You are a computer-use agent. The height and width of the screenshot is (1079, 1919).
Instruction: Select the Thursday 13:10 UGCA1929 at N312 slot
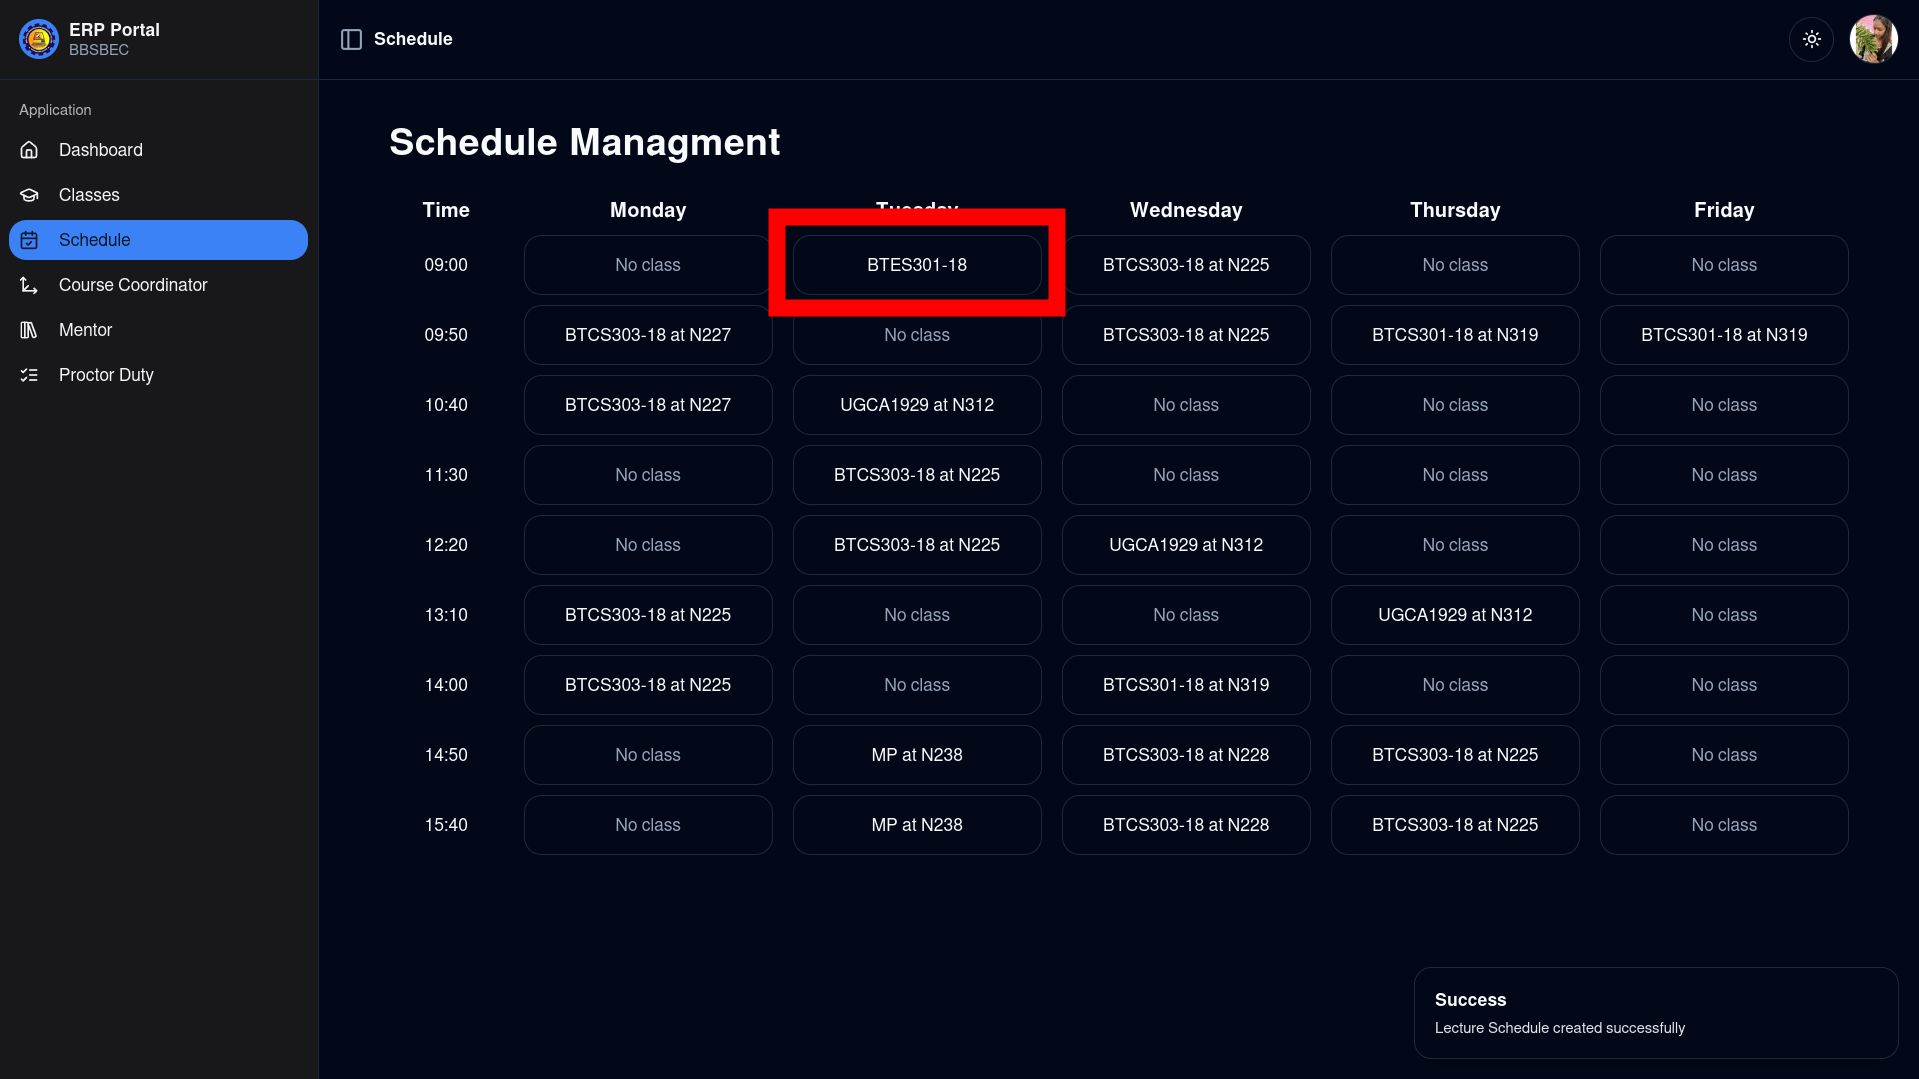click(1454, 615)
